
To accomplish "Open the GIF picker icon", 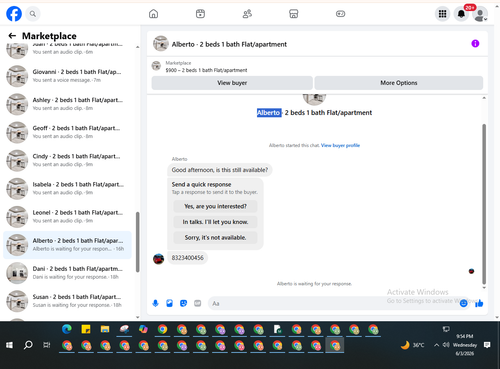I will click(198, 303).
